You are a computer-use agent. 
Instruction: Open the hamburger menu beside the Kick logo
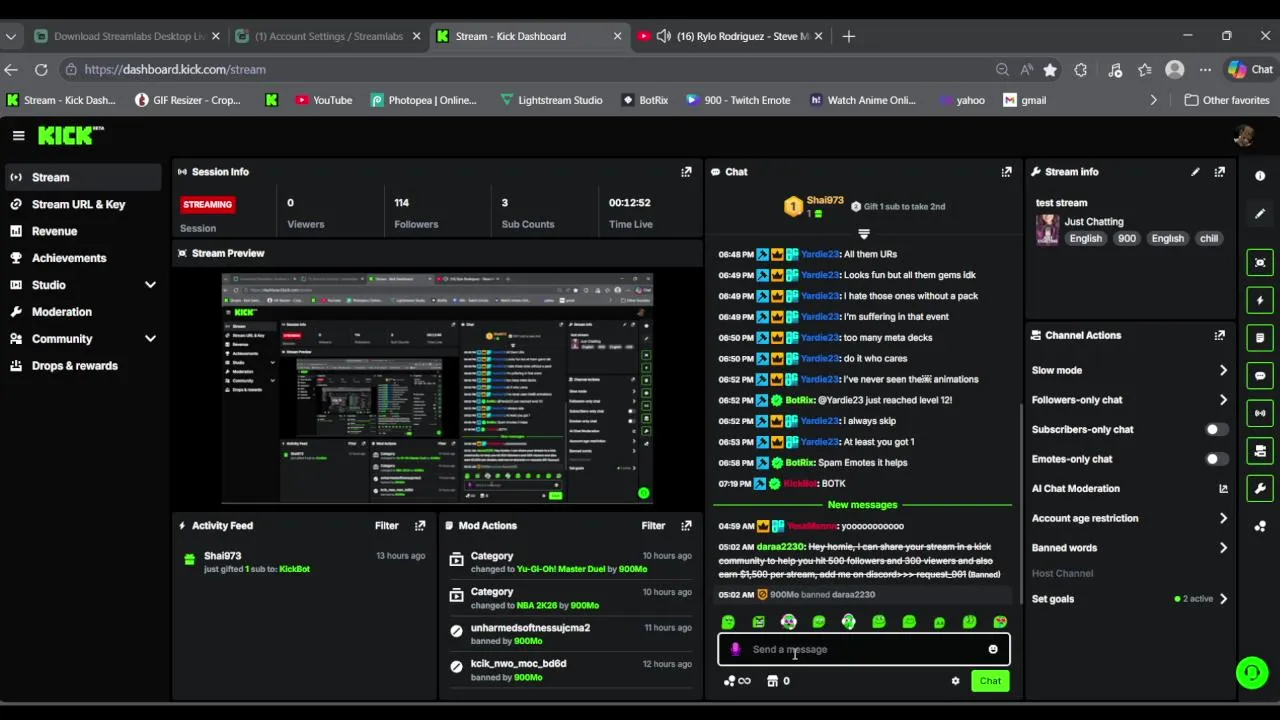coord(18,135)
